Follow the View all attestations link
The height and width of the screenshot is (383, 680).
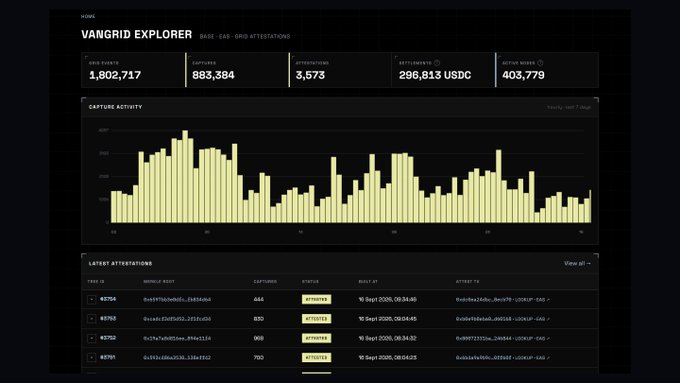577,263
